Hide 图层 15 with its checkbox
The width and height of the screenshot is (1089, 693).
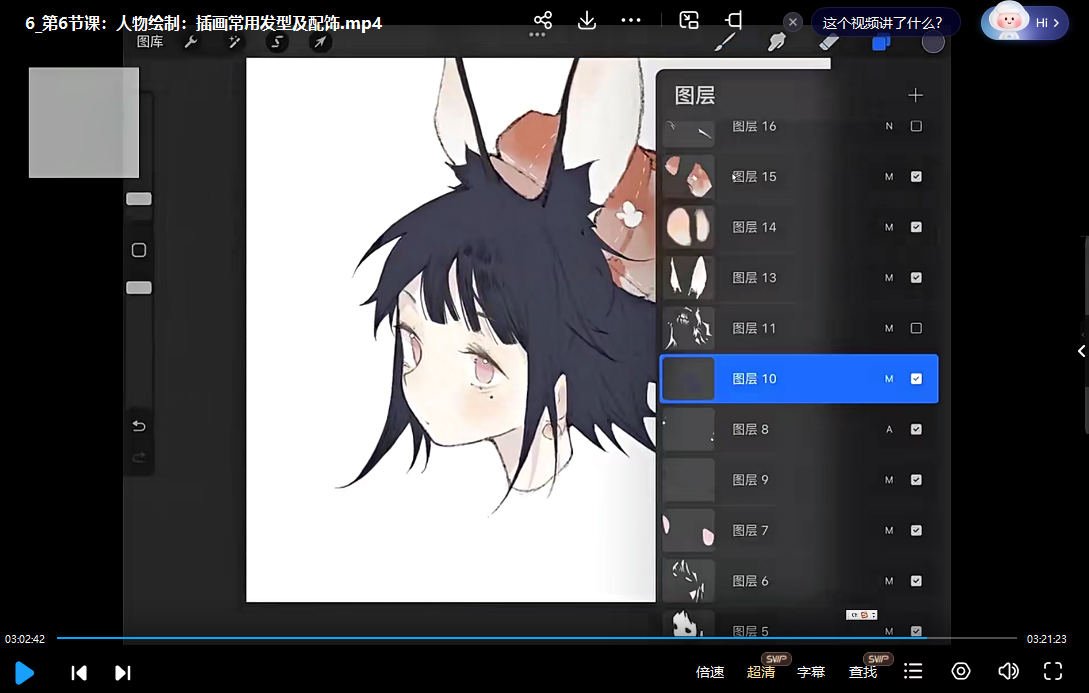(x=915, y=176)
